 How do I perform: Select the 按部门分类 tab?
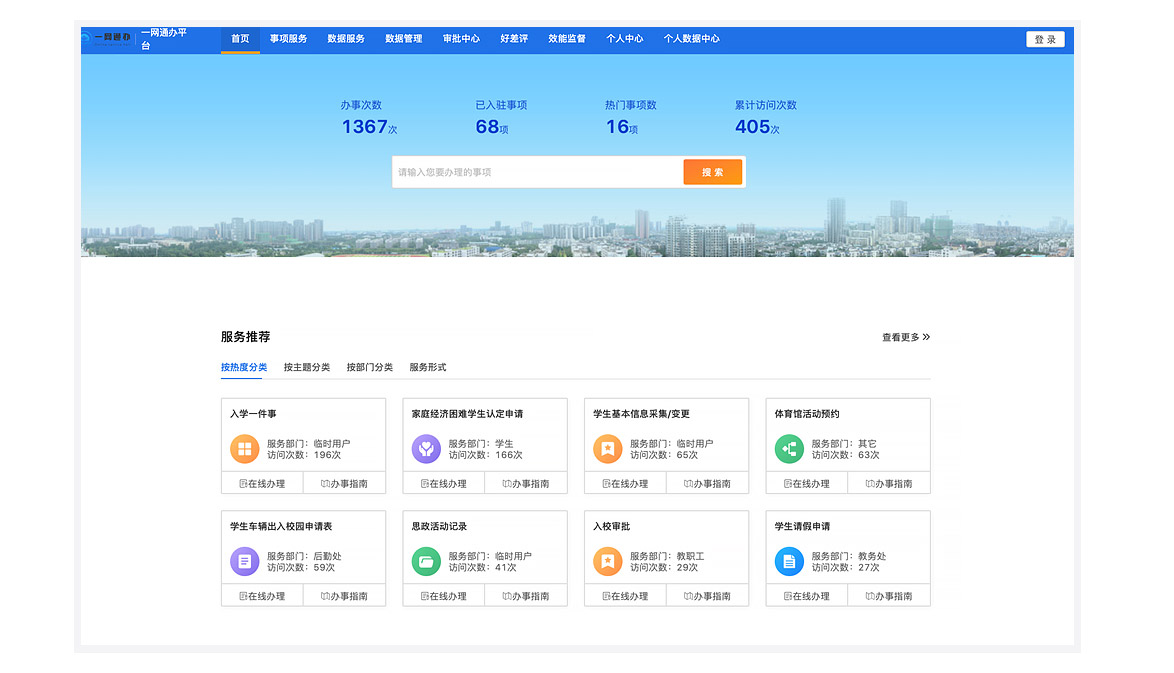tap(369, 367)
